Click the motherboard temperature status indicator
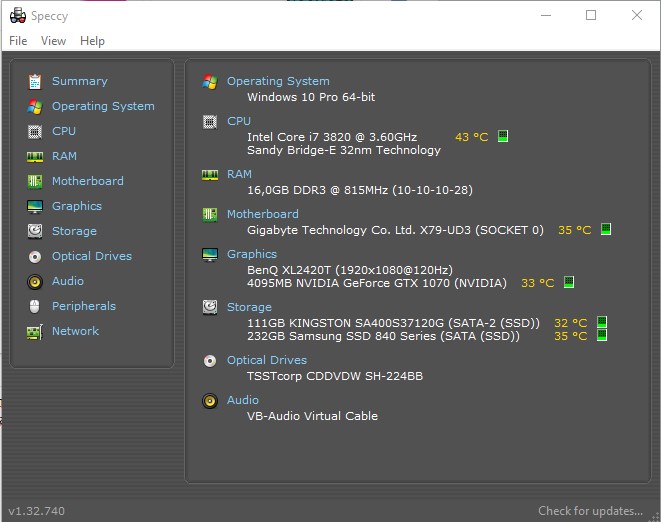The width and height of the screenshot is (661, 522). click(606, 229)
